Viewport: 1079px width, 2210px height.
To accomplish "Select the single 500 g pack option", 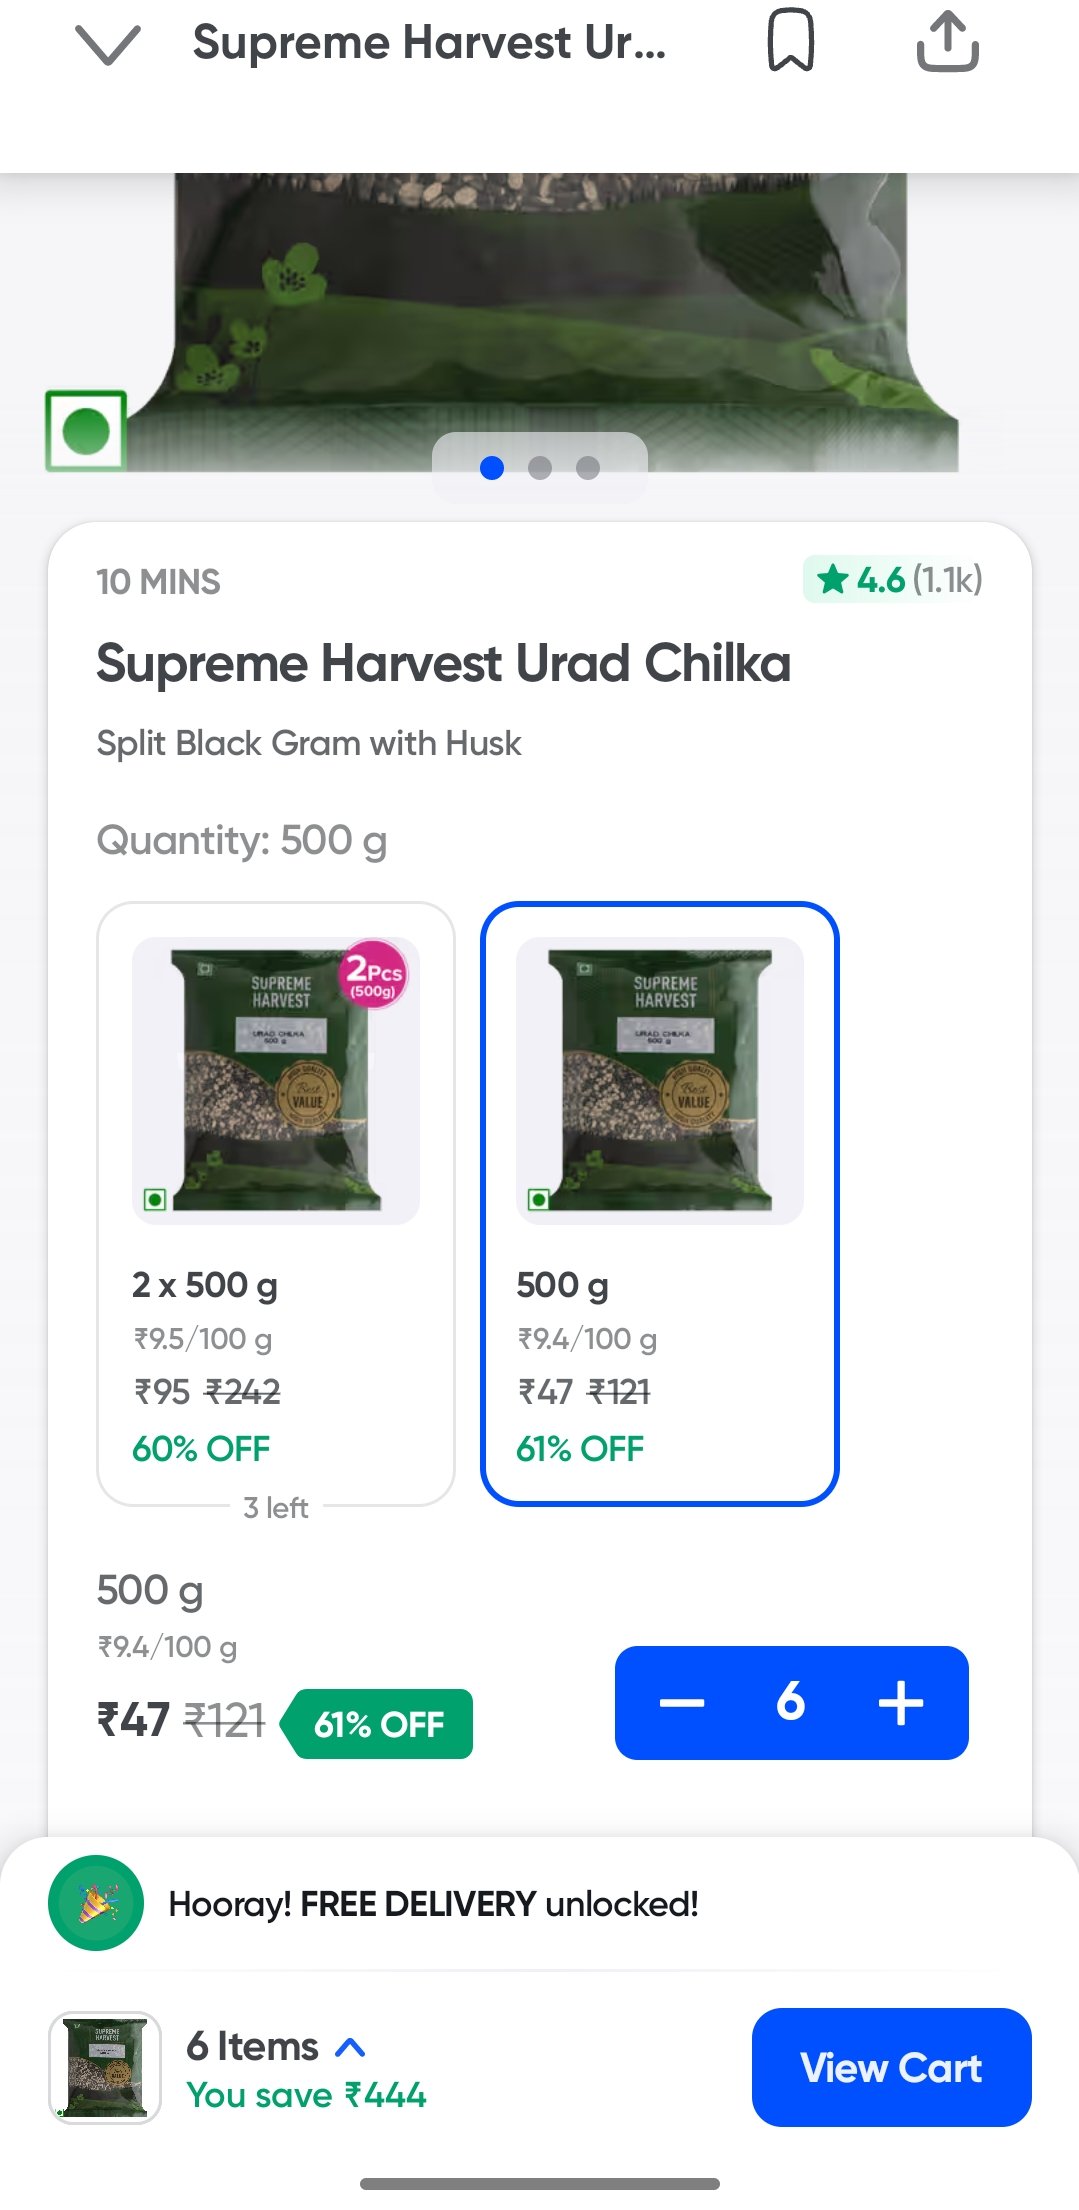I will pyautogui.click(x=659, y=1203).
